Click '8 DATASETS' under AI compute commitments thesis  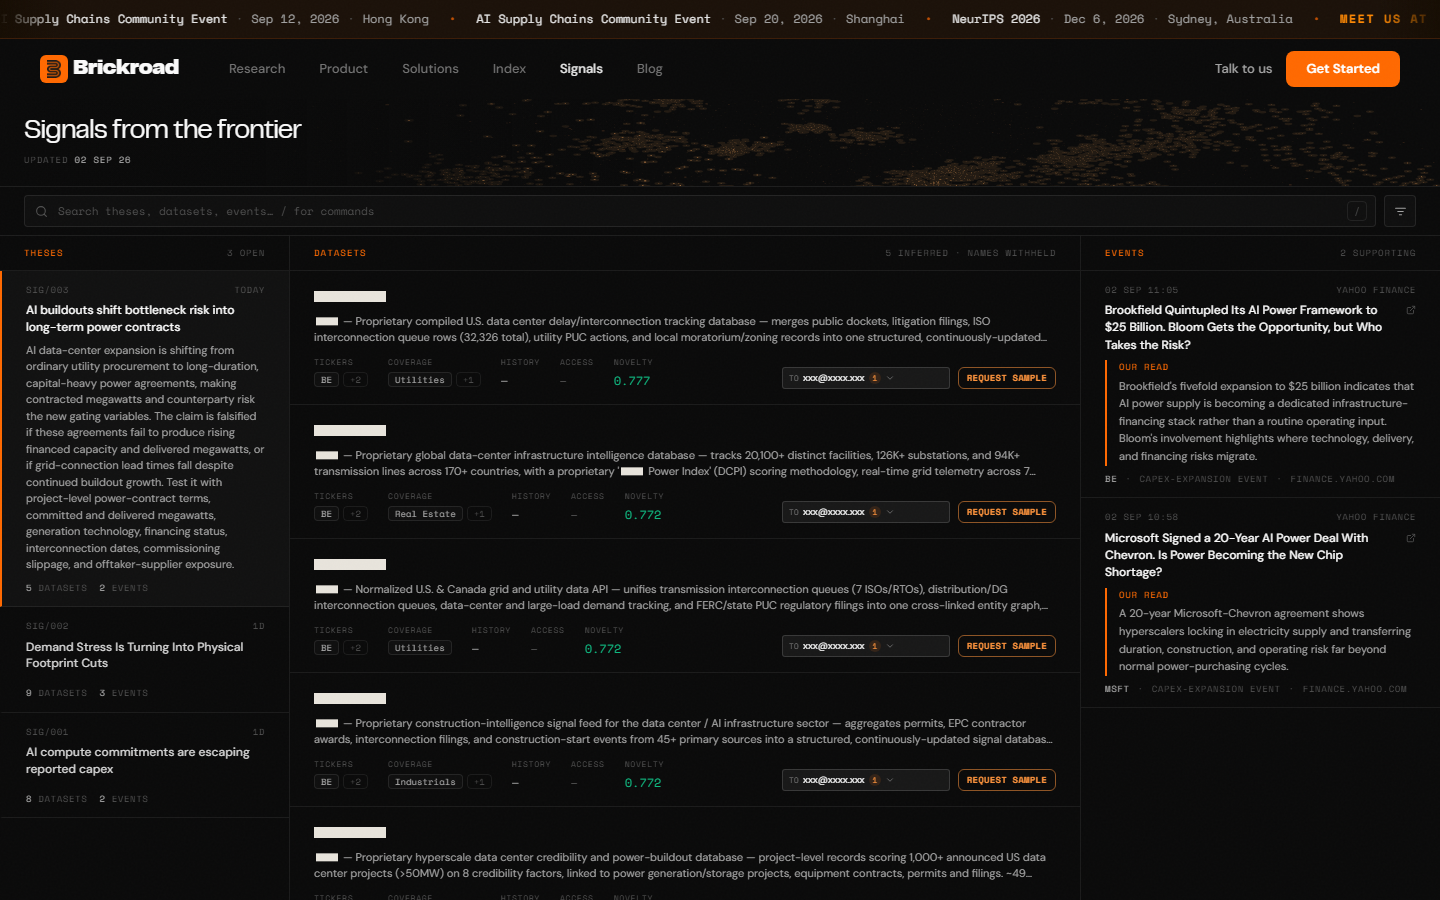[56, 799]
